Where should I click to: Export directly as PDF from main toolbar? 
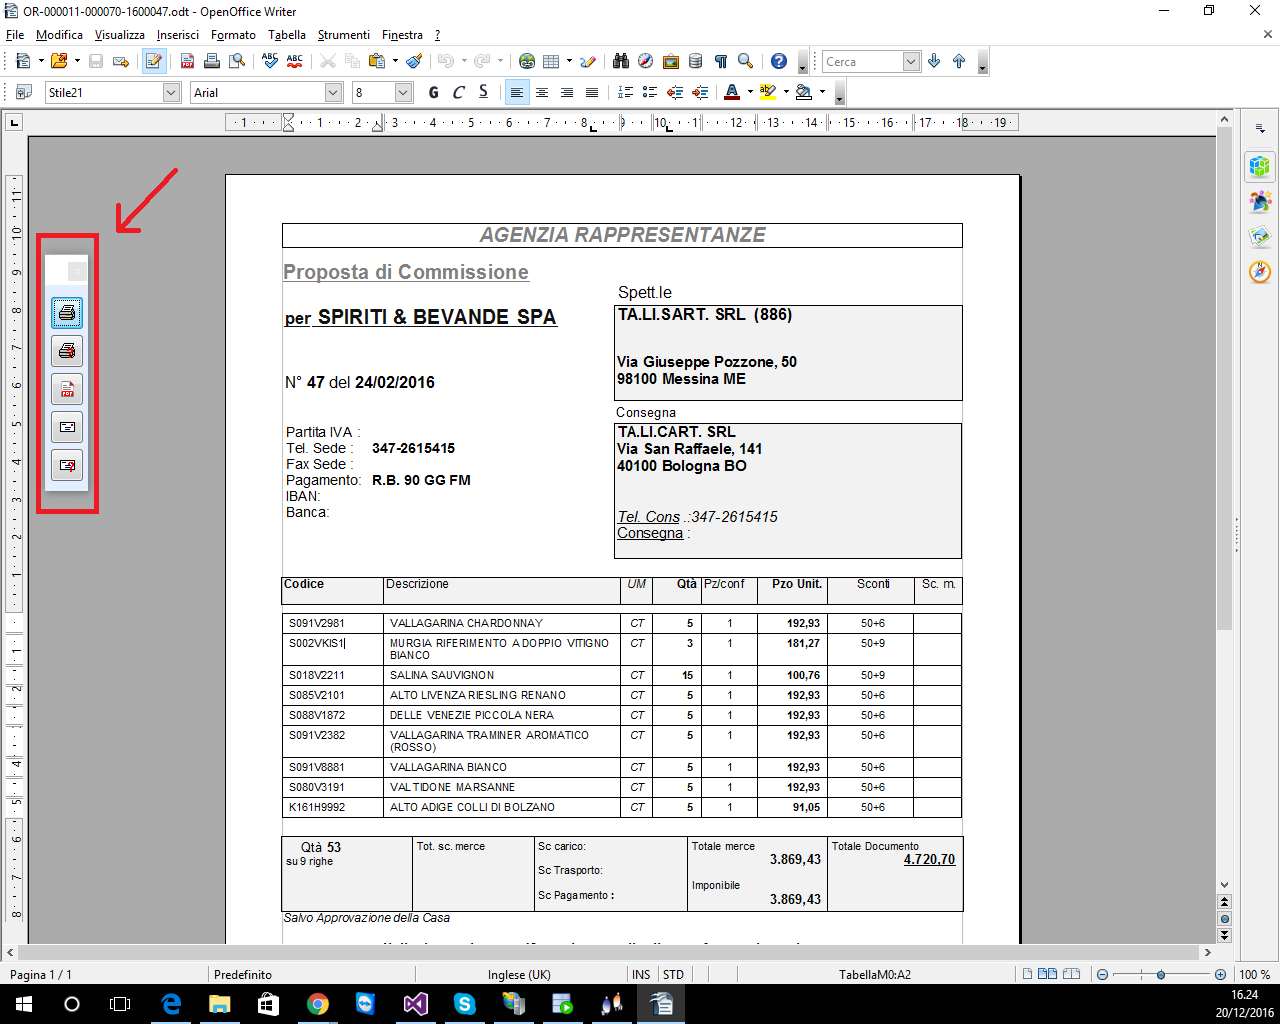187,61
